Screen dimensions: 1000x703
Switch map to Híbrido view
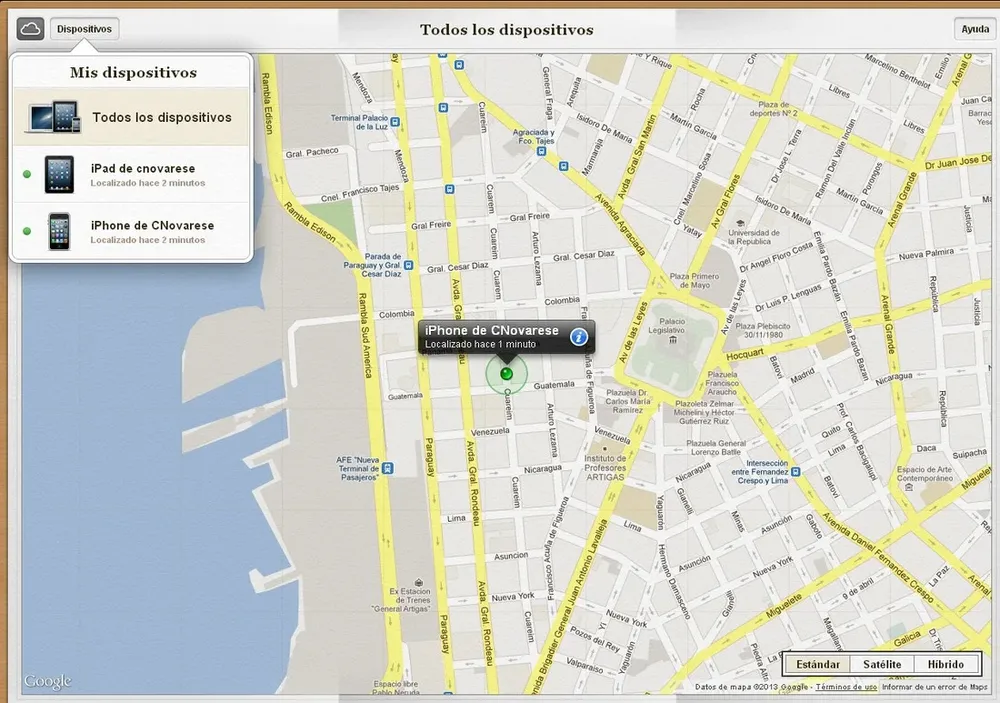945,664
